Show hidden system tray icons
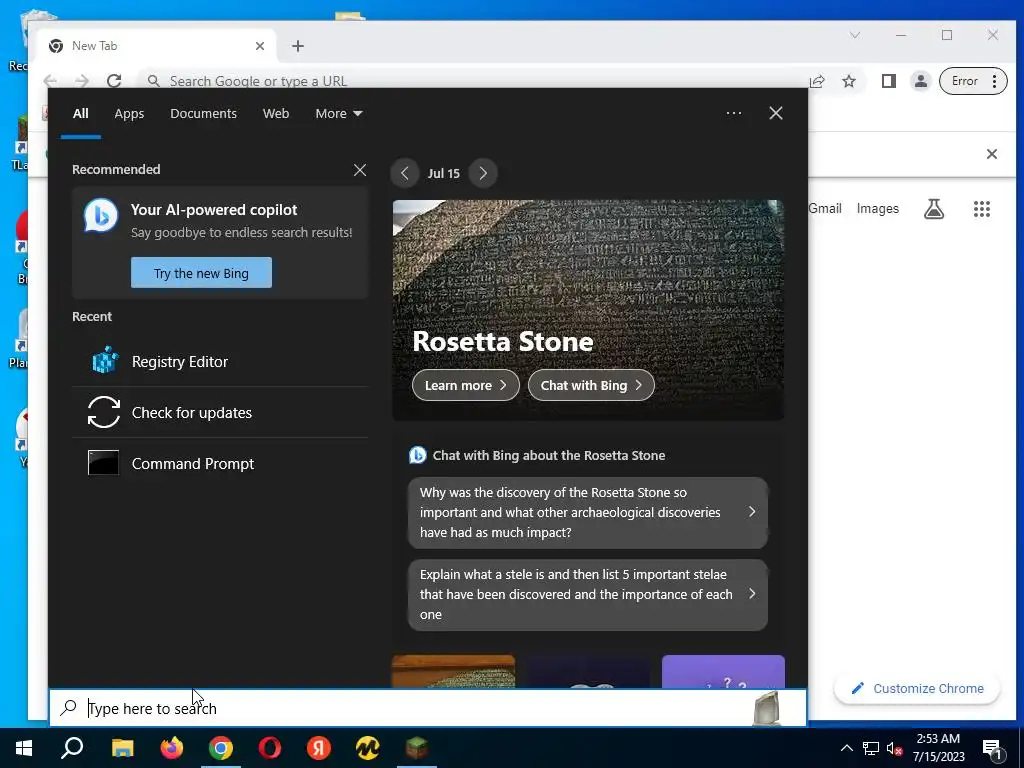1024x768 pixels. pyautogui.click(x=846, y=748)
